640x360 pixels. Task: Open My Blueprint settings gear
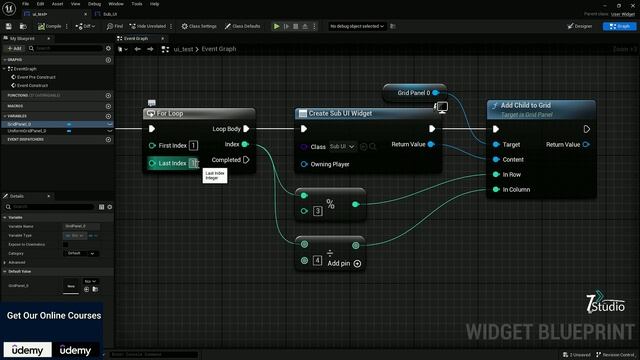click(108, 48)
